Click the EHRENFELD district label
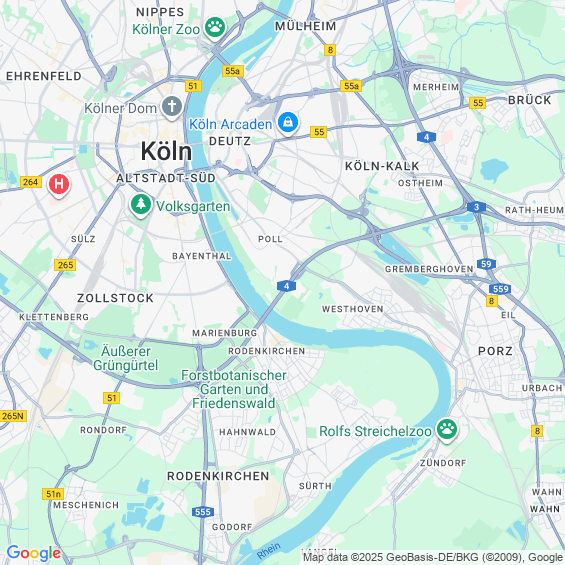Image resolution: width=565 pixels, height=565 pixels. 44,76
